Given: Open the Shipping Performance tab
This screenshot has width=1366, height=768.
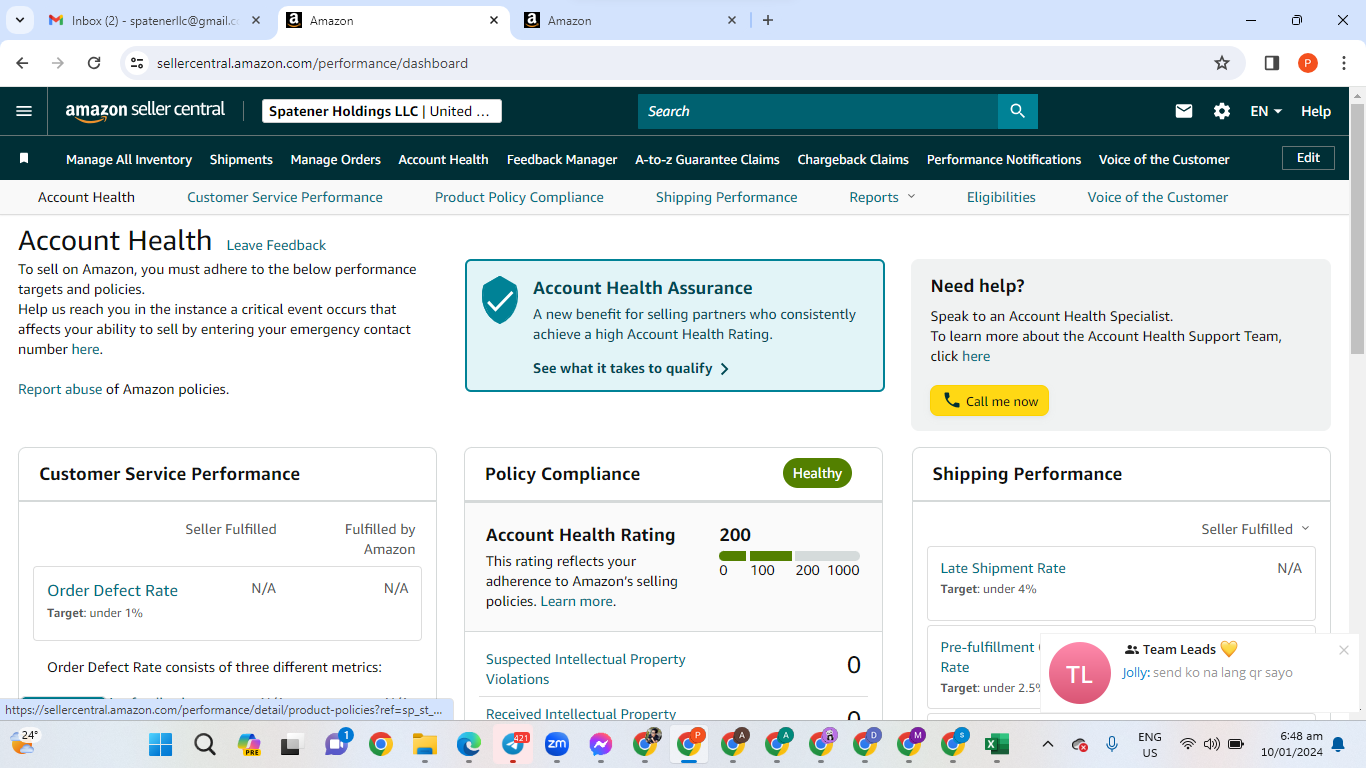Looking at the screenshot, I should (x=727, y=197).
